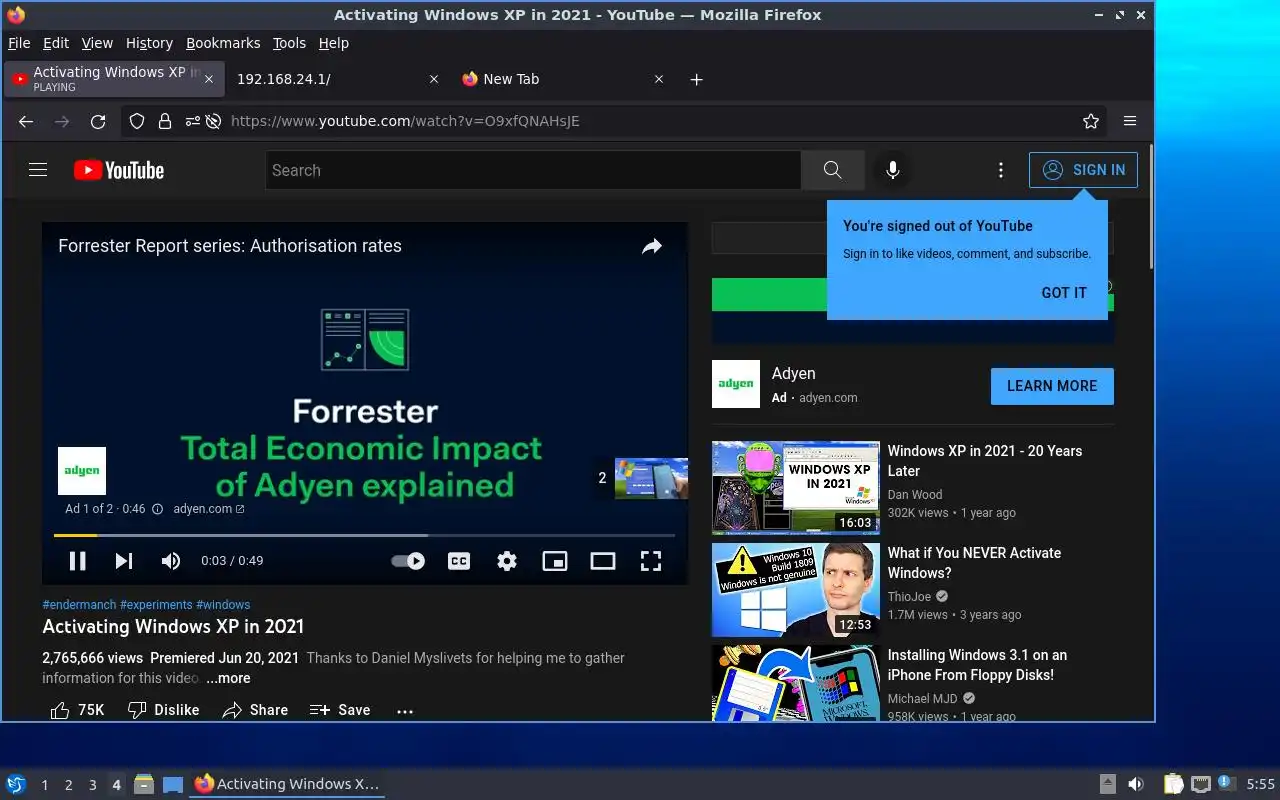Open more actions ellipsis below video
Viewport: 1280px width, 800px height.
[x=405, y=711]
